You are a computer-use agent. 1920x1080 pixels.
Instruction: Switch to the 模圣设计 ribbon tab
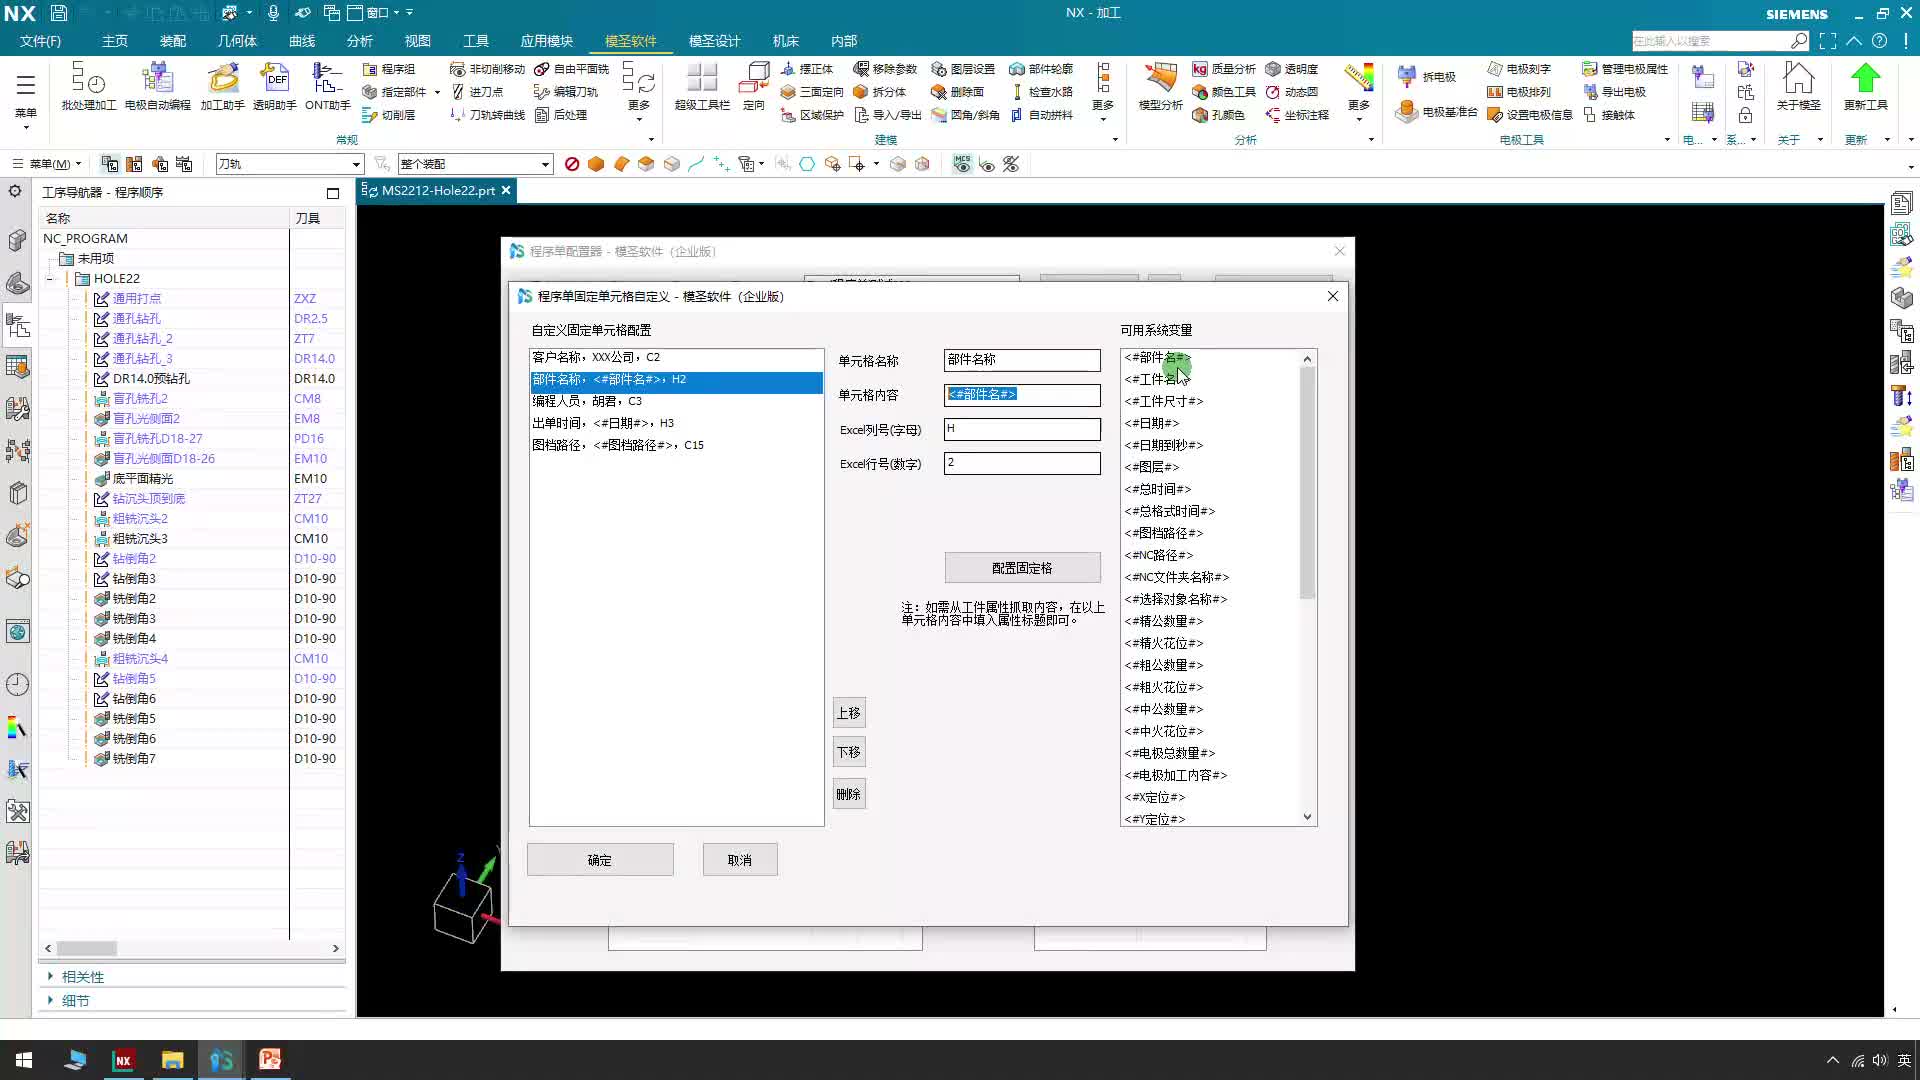[x=714, y=41]
